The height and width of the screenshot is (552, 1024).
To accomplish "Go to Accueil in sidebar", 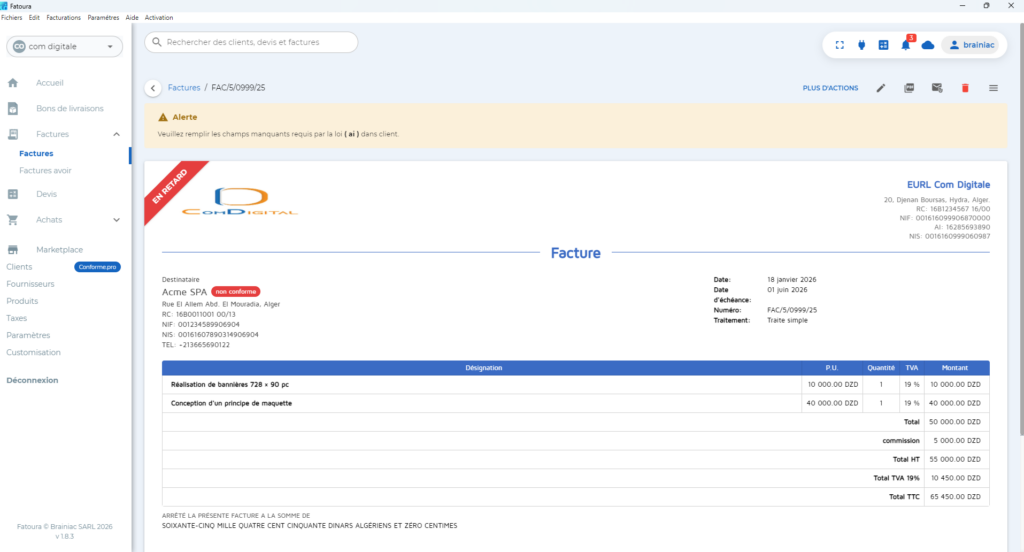I will click(x=50, y=83).
